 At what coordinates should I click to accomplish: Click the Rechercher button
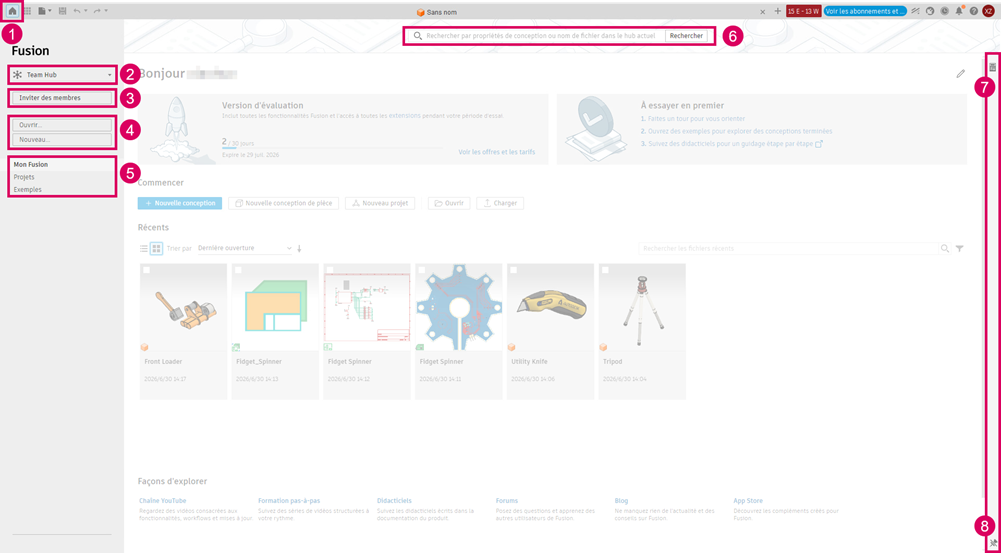point(686,36)
